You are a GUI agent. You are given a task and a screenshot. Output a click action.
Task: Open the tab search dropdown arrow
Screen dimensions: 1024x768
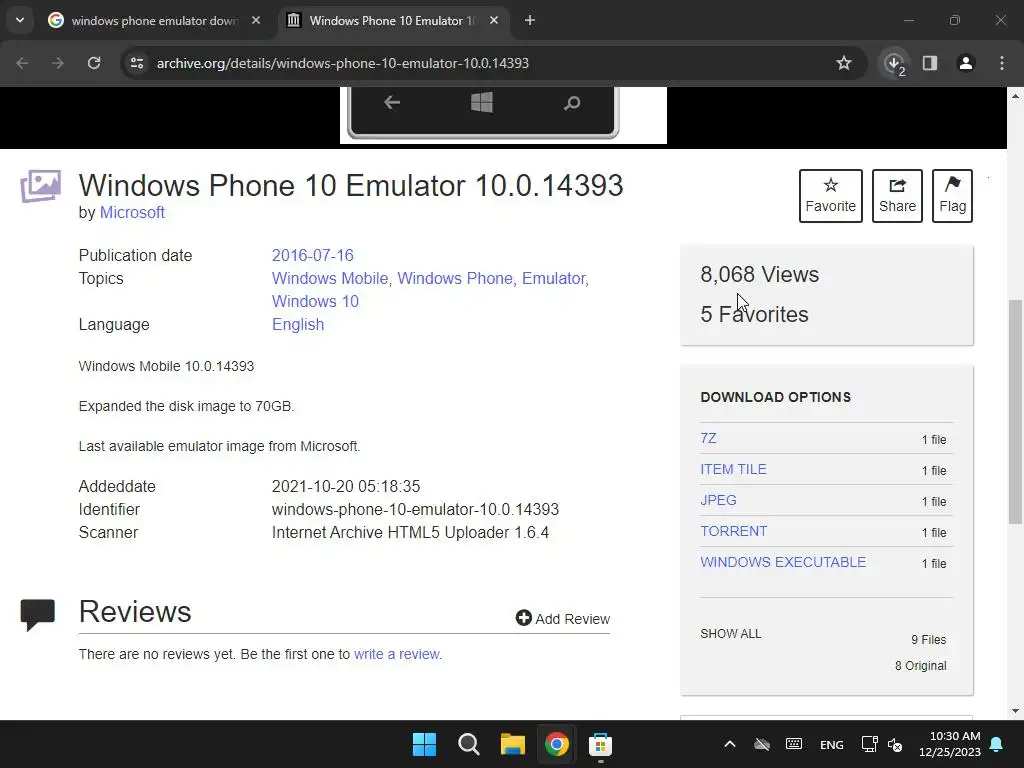[x=20, y=21]
